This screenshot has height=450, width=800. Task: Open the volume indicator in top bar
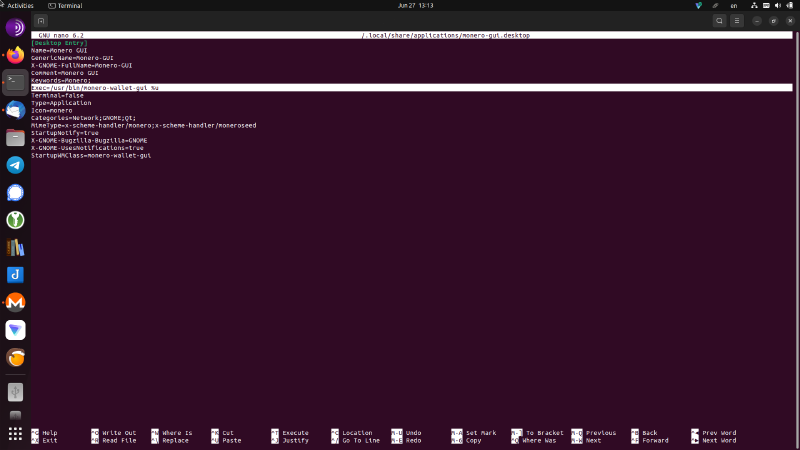(778, 6)
